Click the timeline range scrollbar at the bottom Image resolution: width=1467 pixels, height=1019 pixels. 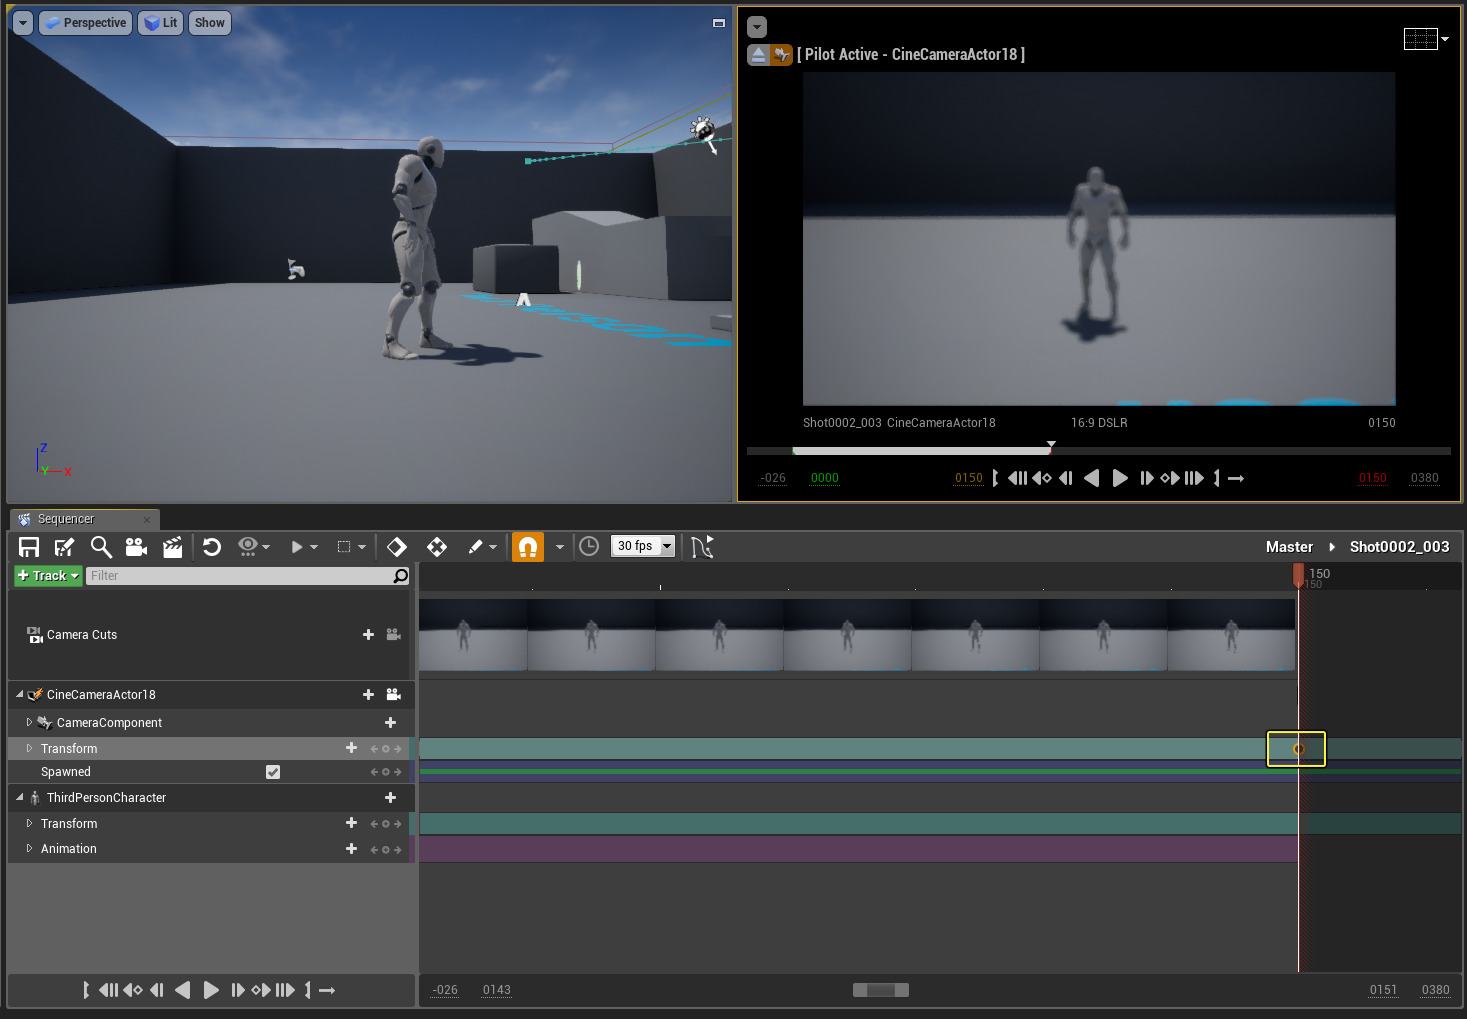[x=880, y=990]
